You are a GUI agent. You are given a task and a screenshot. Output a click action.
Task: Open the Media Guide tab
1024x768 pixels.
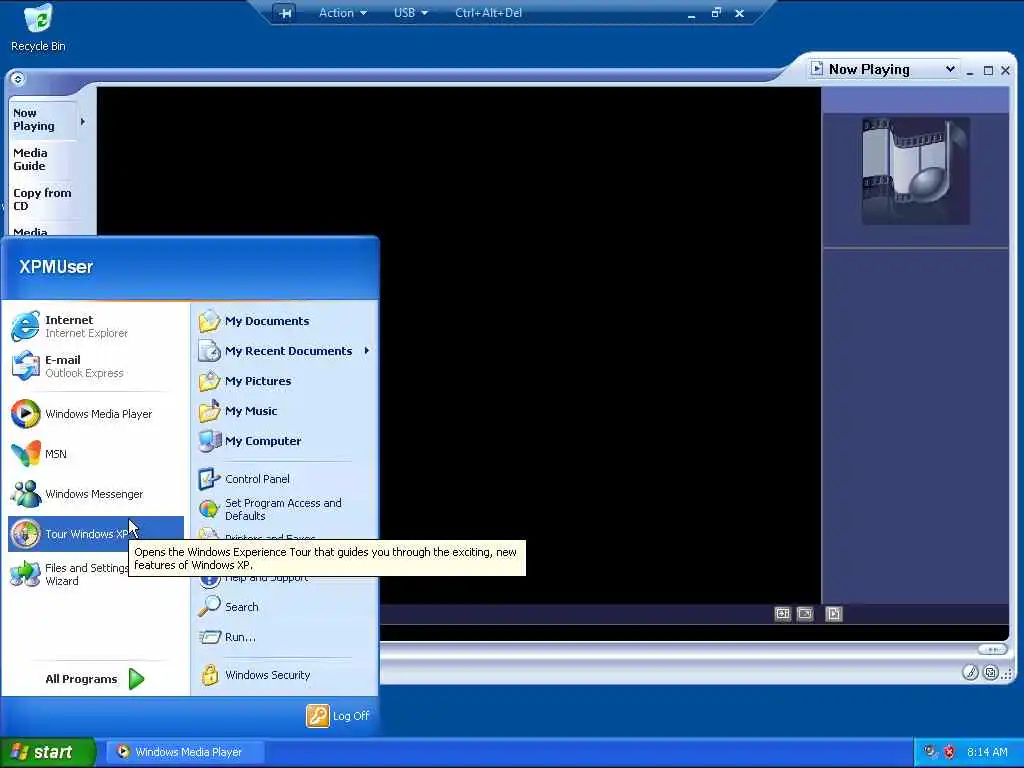coord(42,159)
